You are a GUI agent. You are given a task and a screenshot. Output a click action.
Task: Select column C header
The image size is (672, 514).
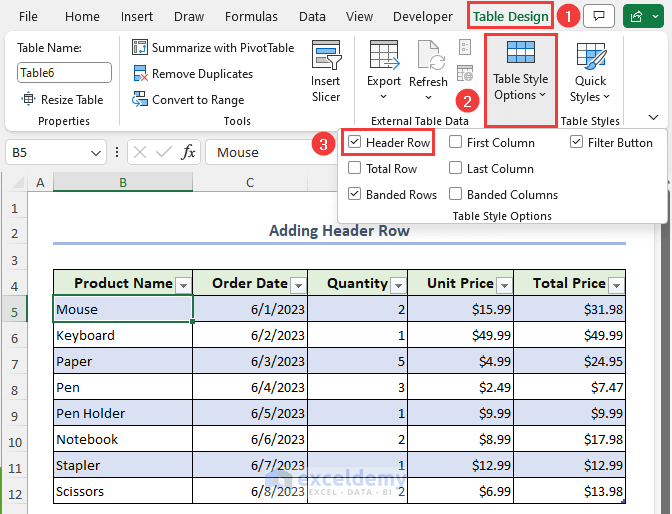pos(250,182)
